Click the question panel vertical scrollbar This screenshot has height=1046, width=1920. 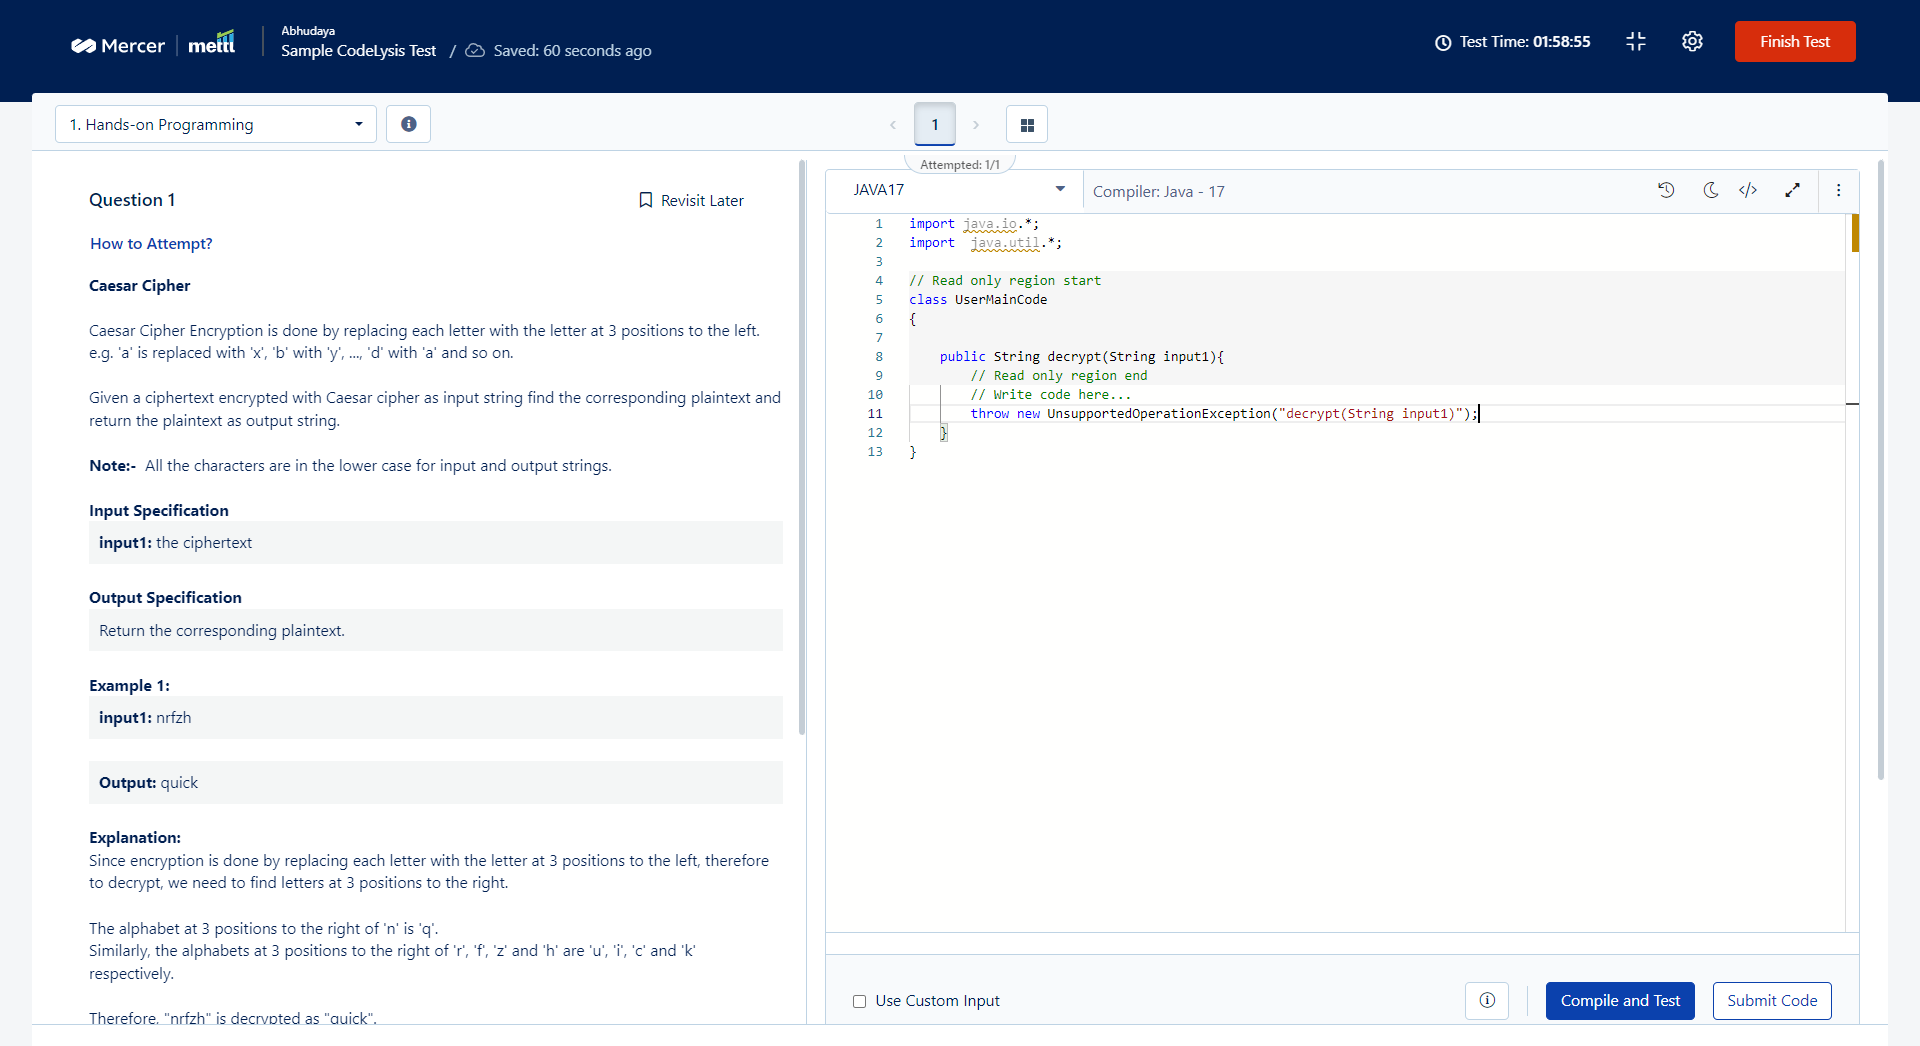click(802, 450)
